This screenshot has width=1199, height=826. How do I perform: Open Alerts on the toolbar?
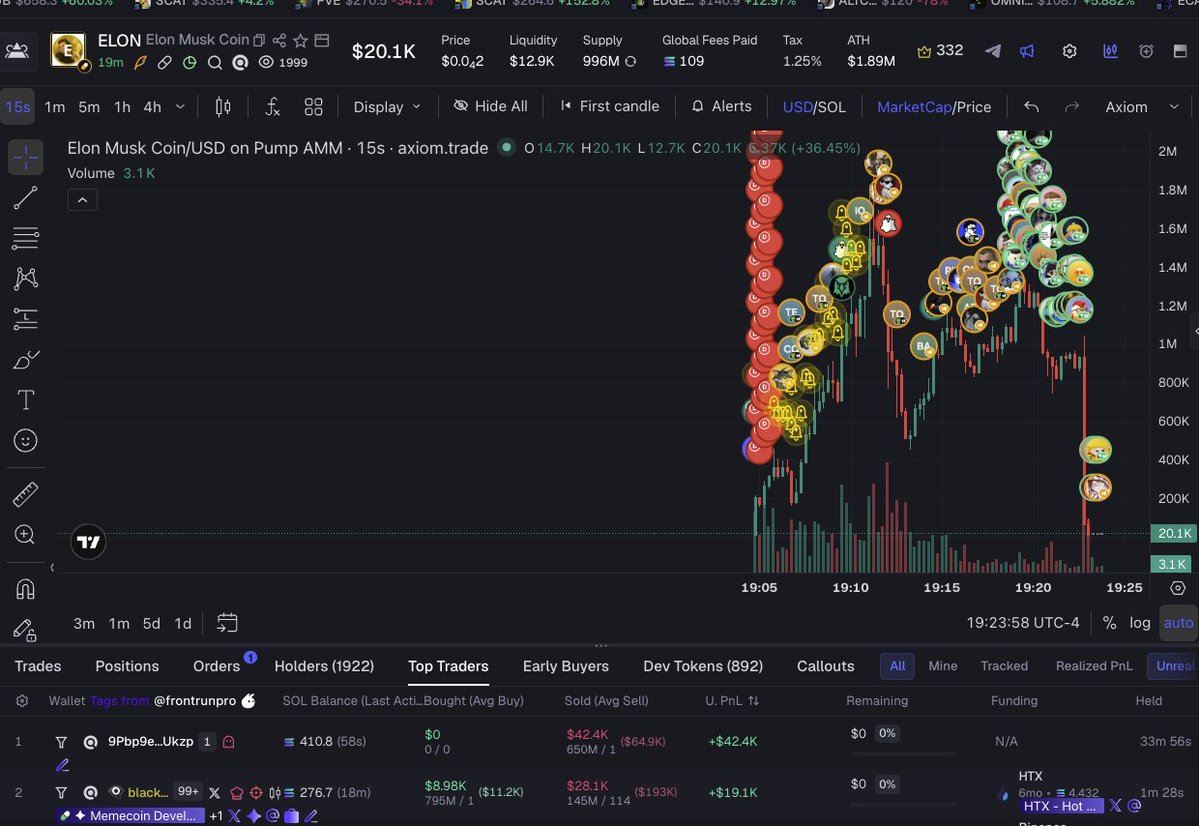coord(721,106)
